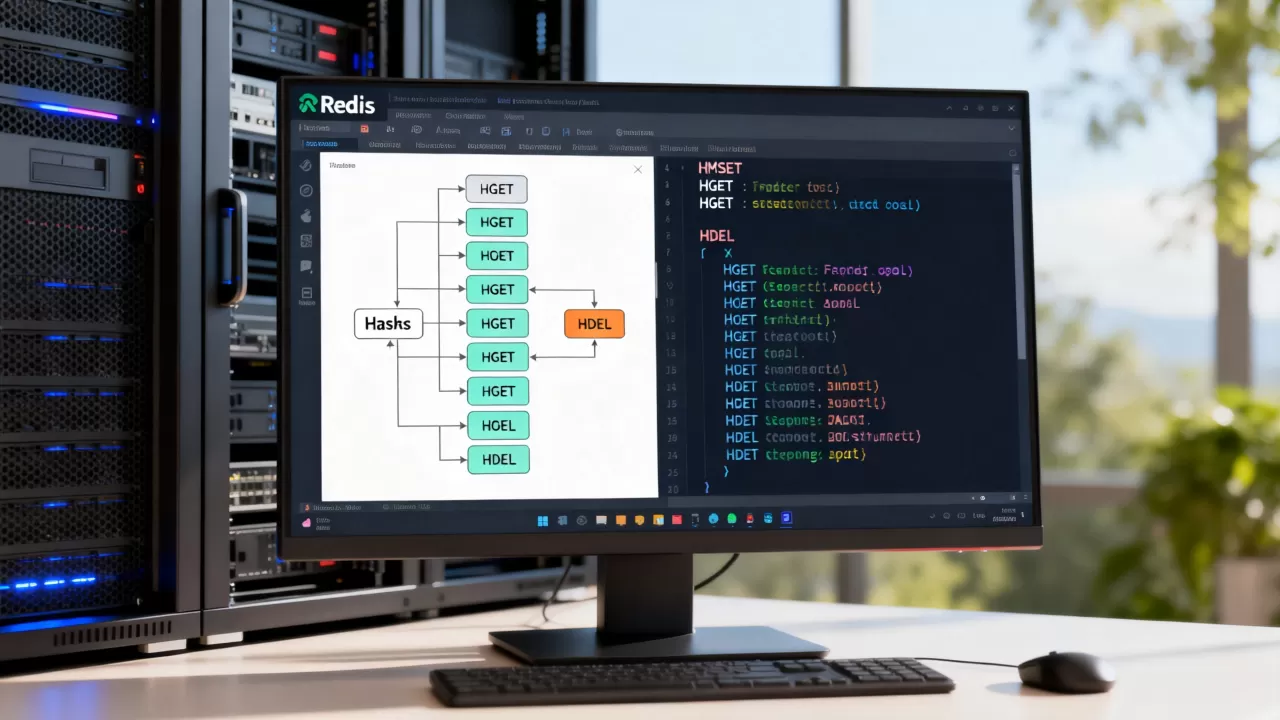This screenshot has height=720, width=1280.
Task: Collapse the HDEL code block with its fold bracket
Action: pos(703,254)
